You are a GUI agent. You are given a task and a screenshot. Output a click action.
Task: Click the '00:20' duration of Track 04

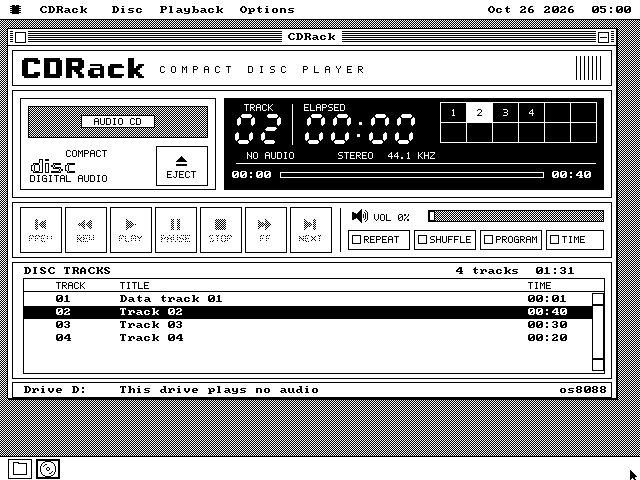[x=547, y=338]
